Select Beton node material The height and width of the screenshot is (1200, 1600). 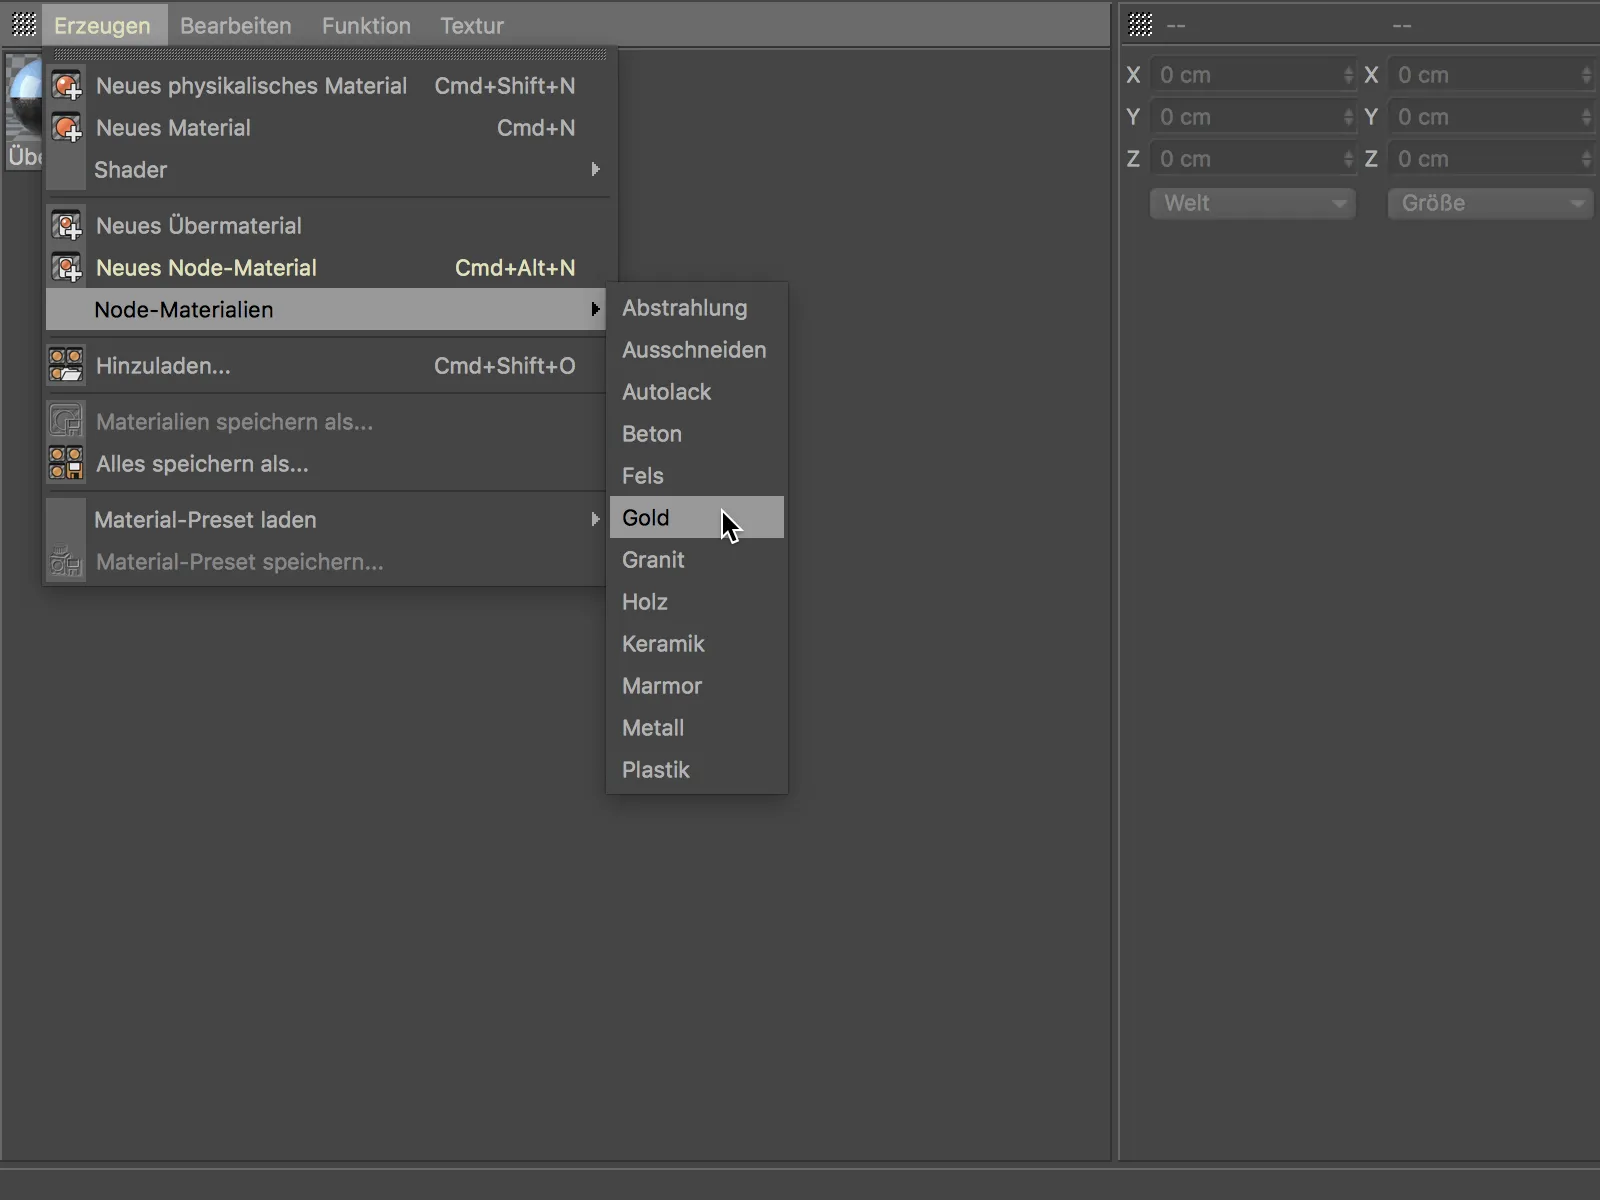[697, 434]
